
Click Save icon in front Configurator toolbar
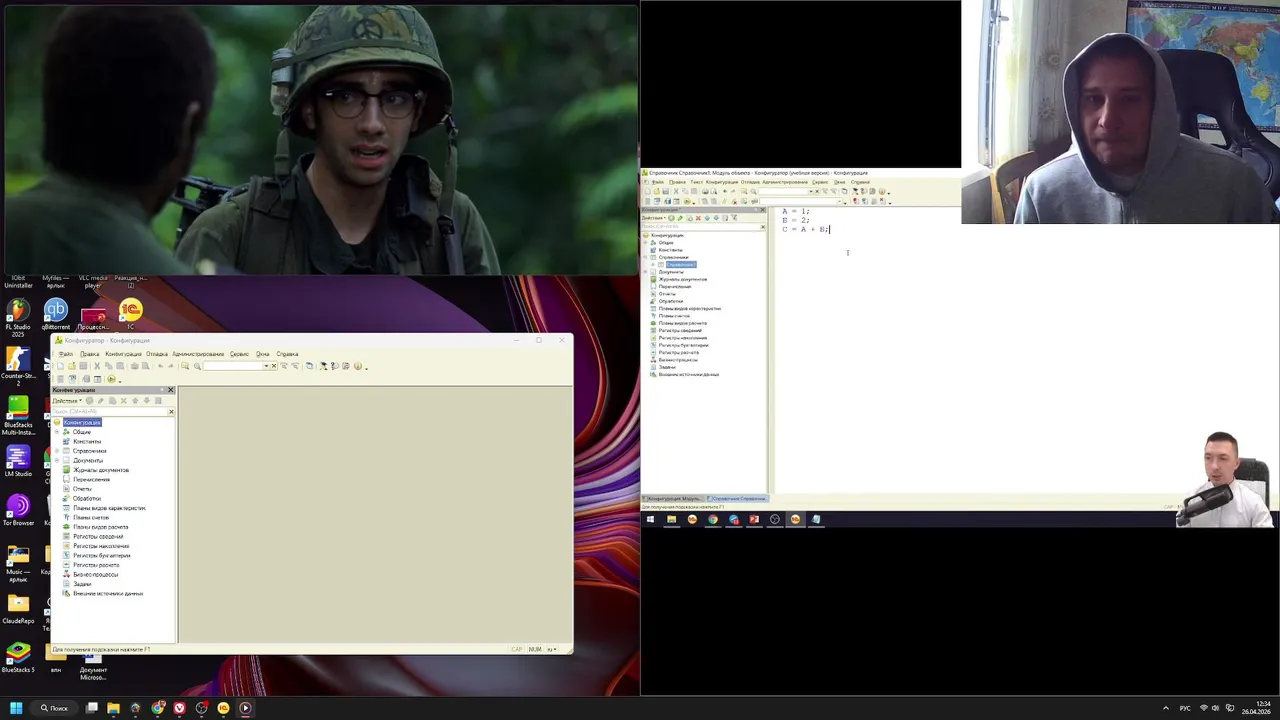point(83,366)
